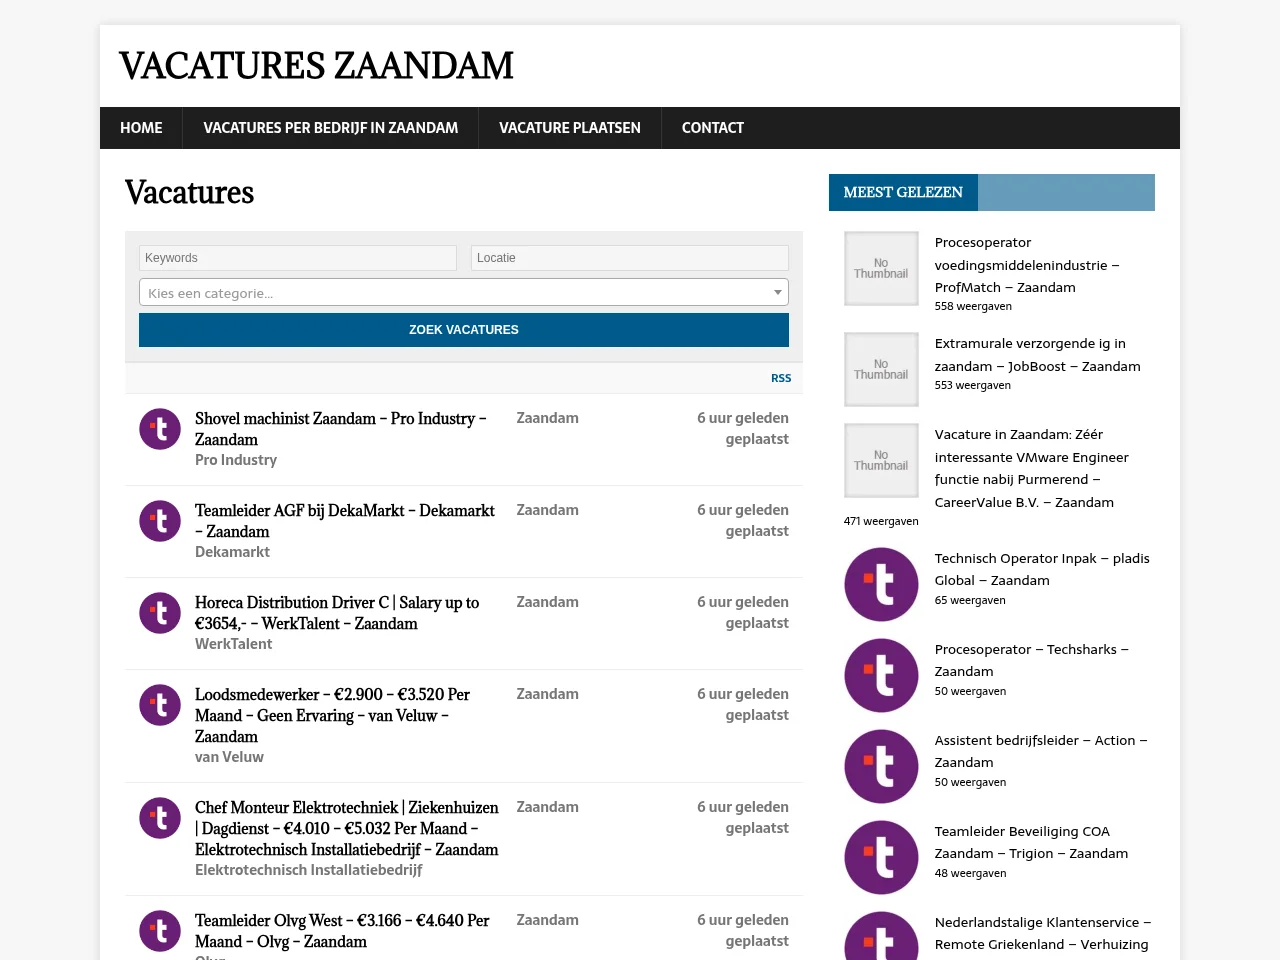Image resolution: width=1280 pixels, height=960 pixels.
Task: Open Vacatures per bedrijf in Zaandam menu
Action: coord(331,128)
